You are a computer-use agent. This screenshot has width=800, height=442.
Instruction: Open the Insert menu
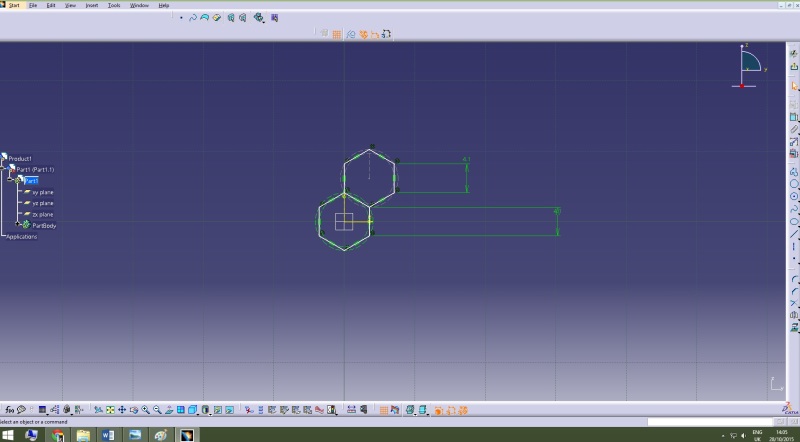point(92,5)
